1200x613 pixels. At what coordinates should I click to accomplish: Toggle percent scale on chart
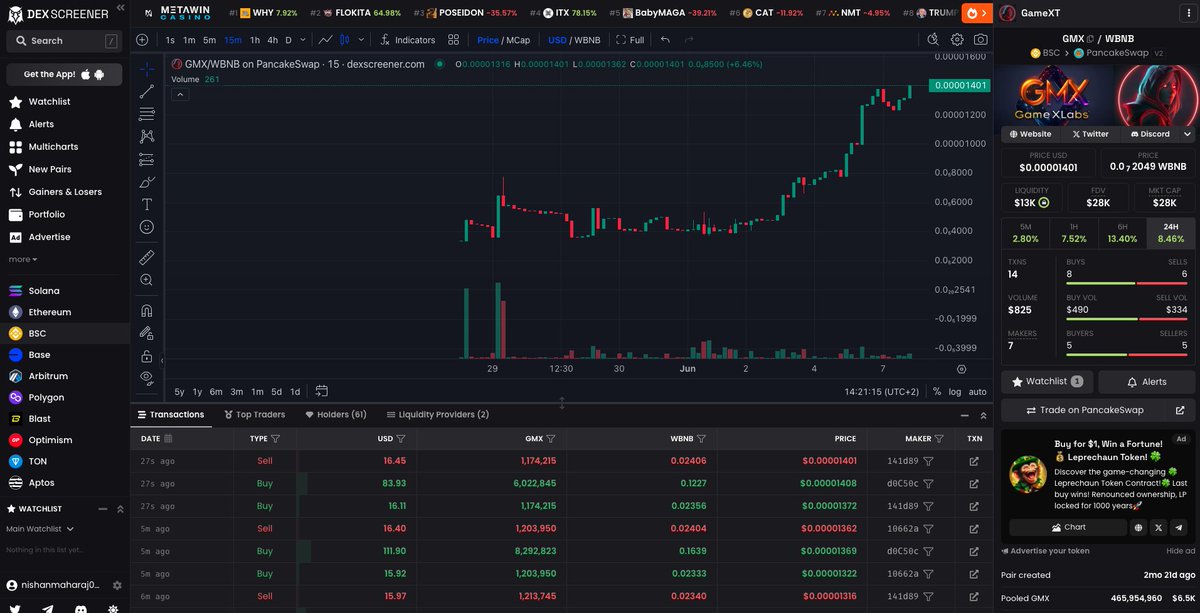tap(936, 392)
